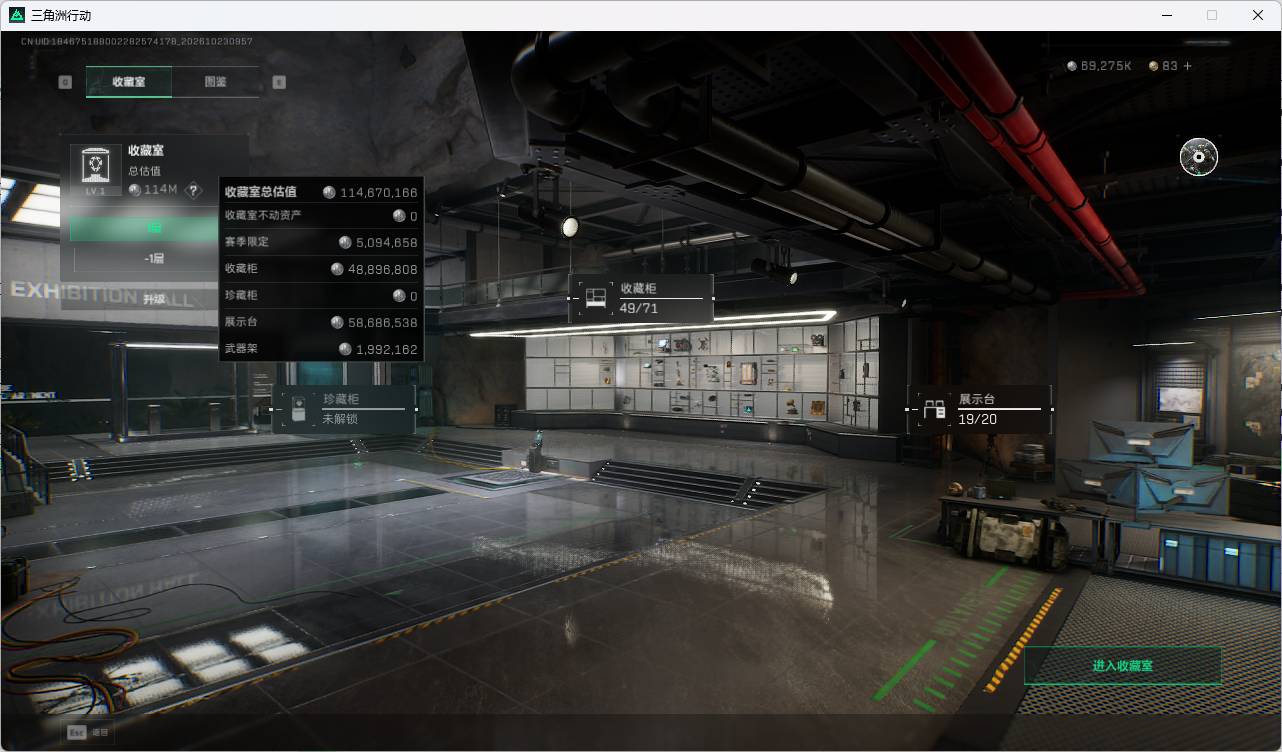The width and height of the screenshot is (1282, 752).
Task: Click the 69,275K currency amount
Action: click(1106, 66)
